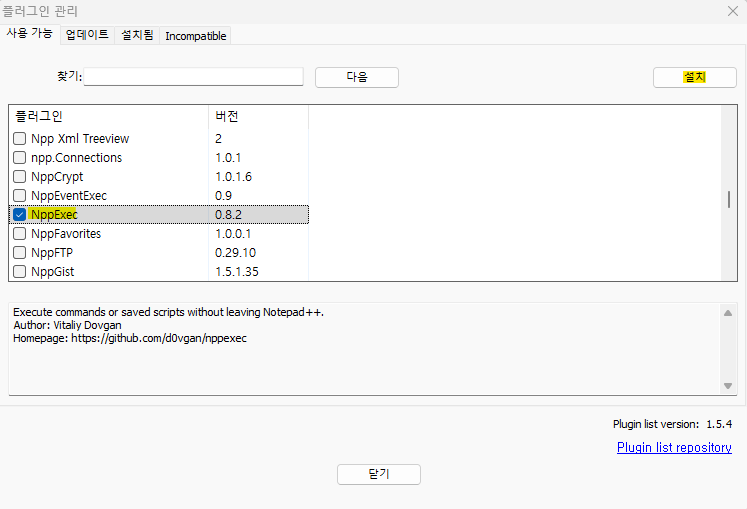
Task: Uncheck the NppExec checkbox
Action: tap(20, 214)
